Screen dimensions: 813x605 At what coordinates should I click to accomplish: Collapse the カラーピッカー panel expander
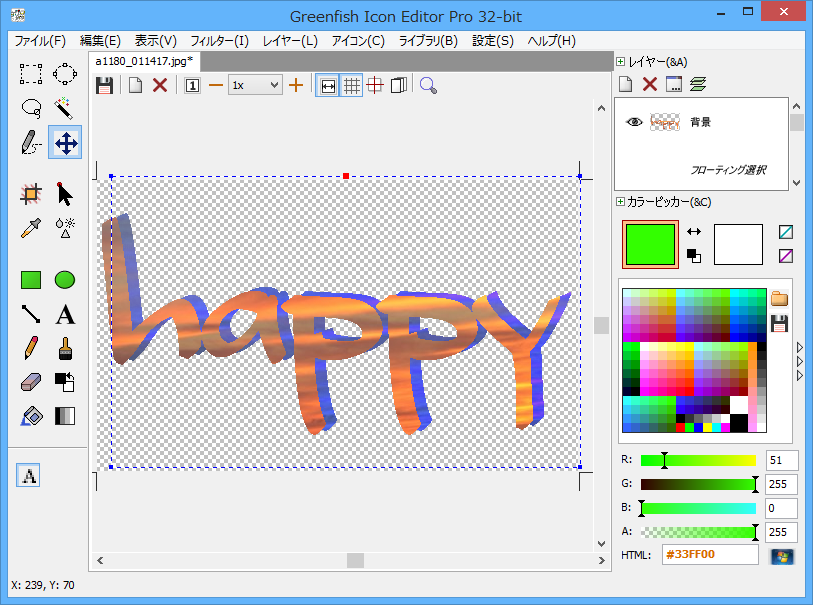click(621, 202)
